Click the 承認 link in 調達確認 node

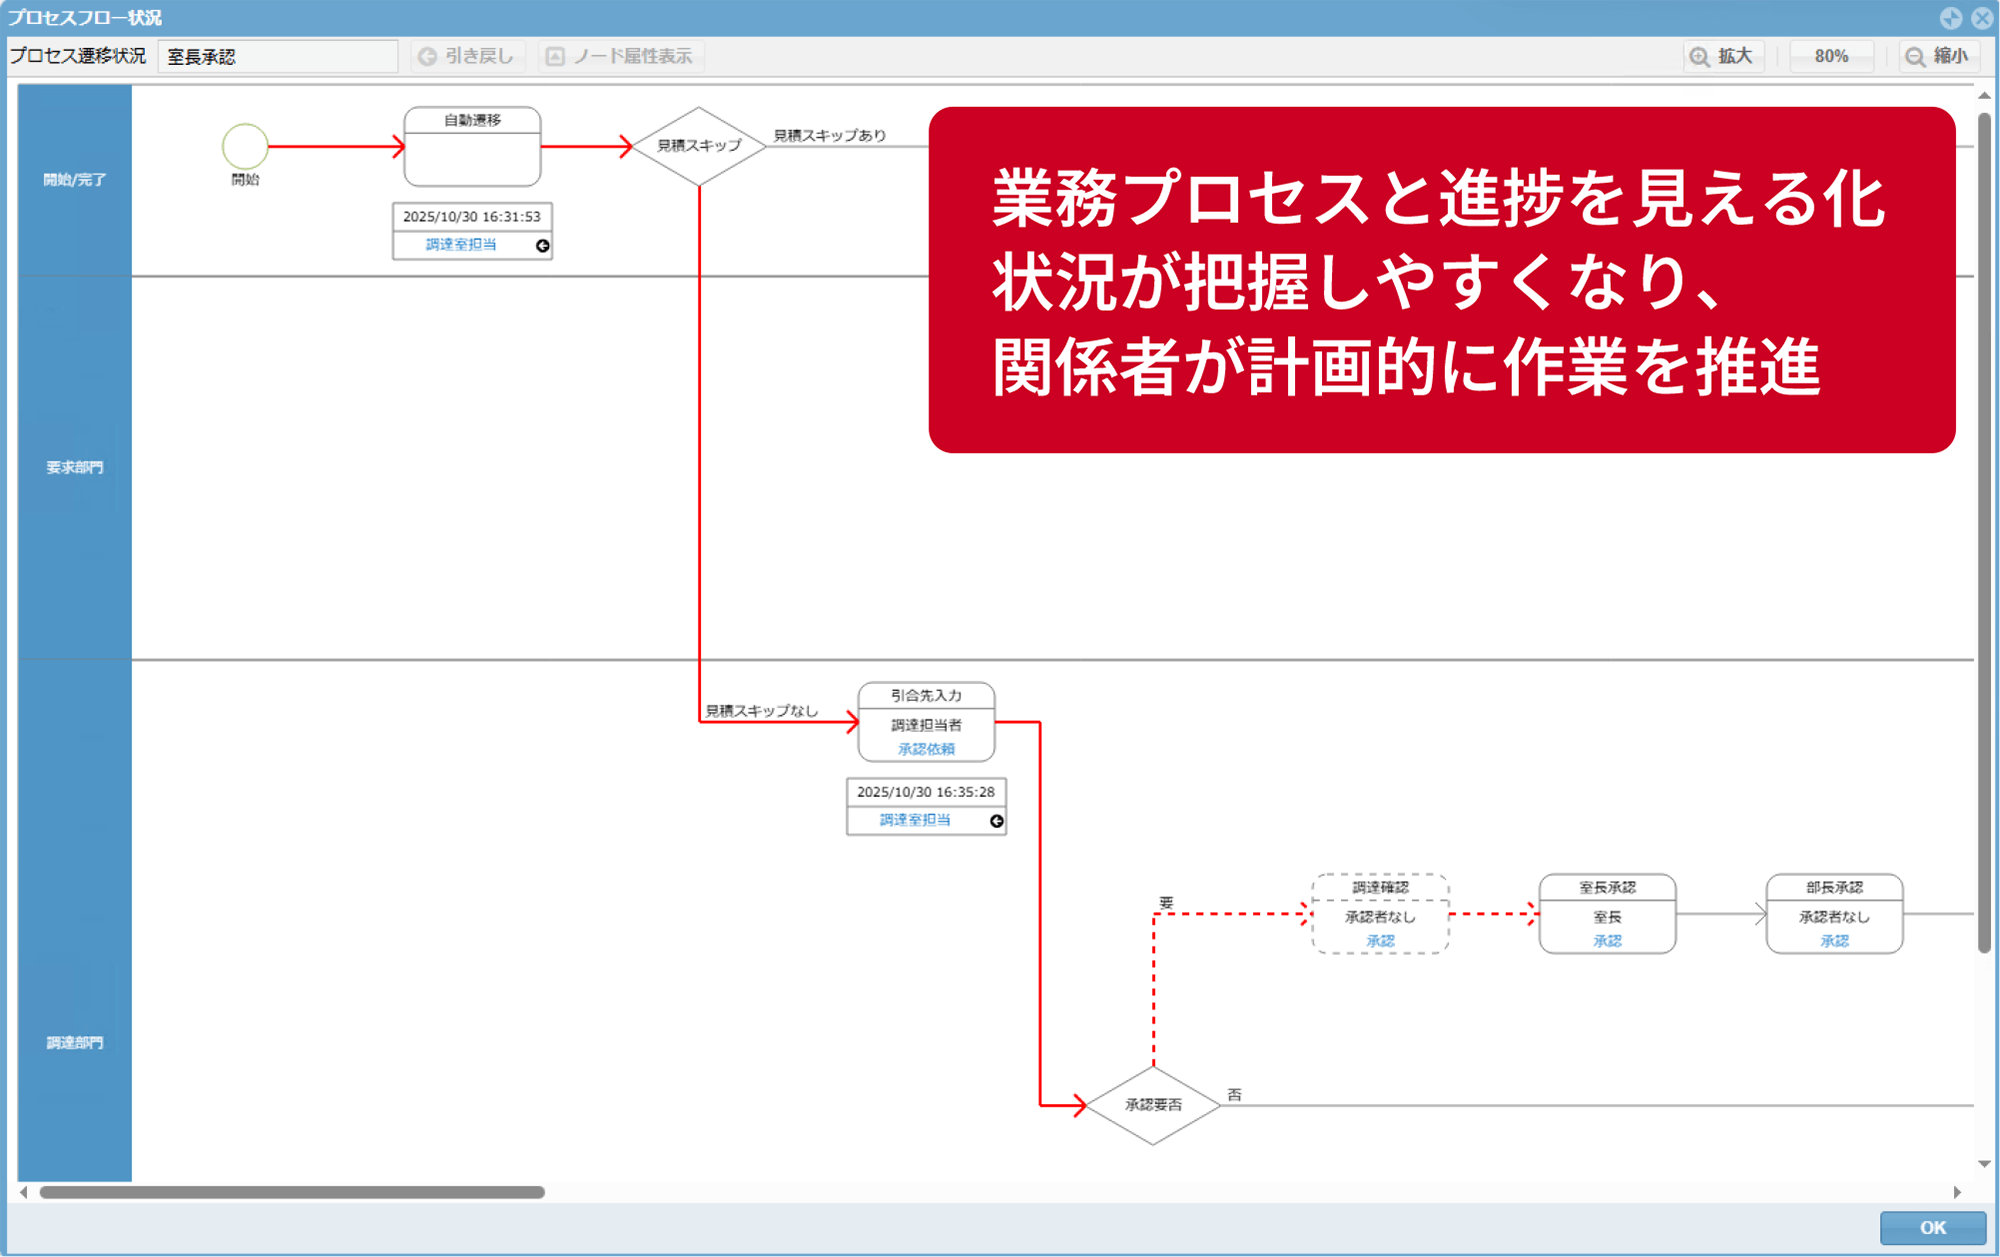click(x=1379, y=940)
